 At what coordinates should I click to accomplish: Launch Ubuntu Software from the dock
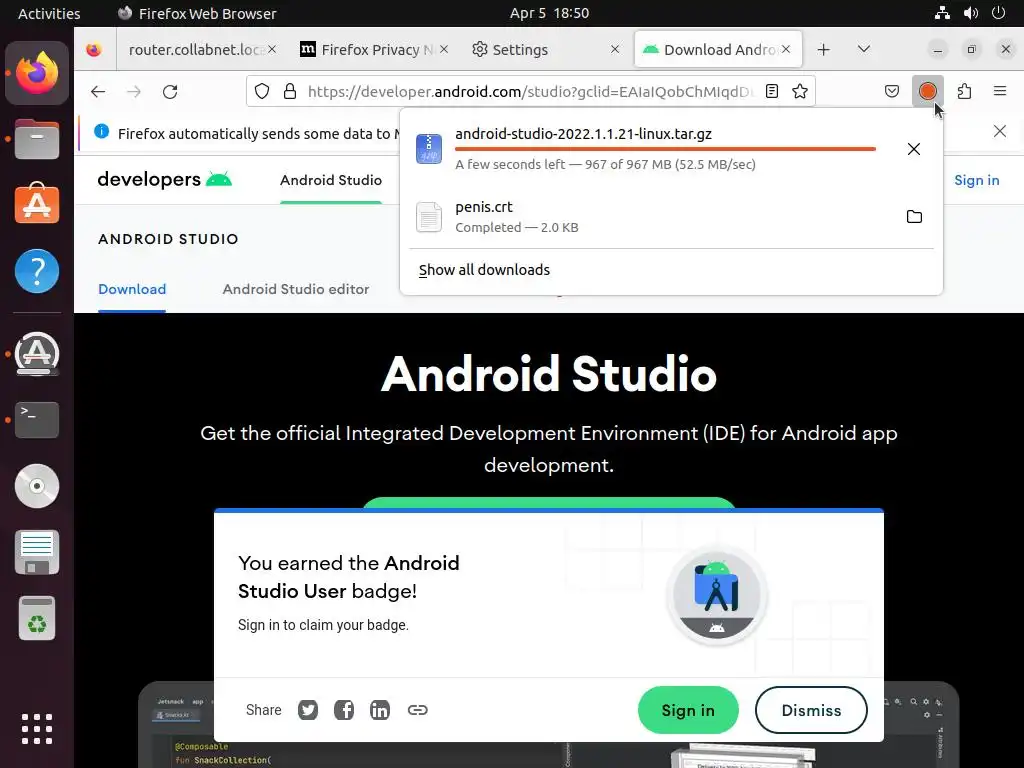click(x=37, y=204)
